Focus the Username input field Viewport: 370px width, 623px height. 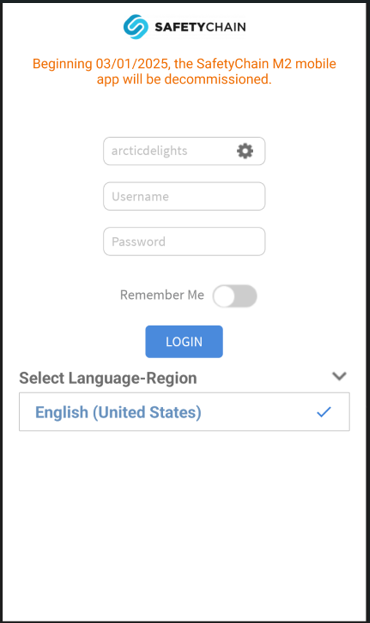pos(184,196)
